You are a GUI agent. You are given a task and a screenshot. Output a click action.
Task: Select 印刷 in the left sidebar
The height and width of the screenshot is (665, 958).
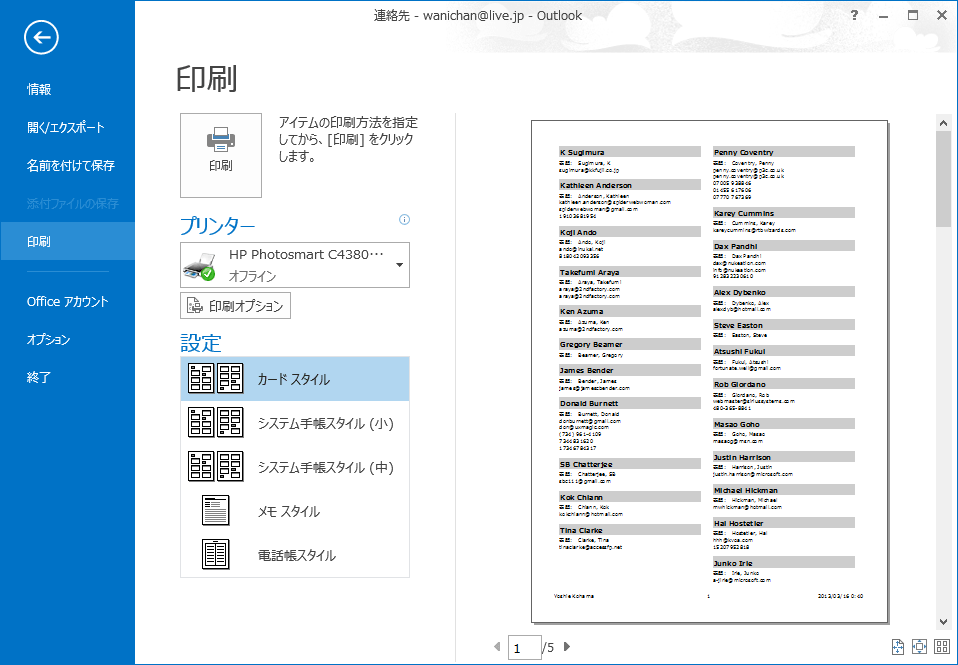pyautogui.click(x=67, y=241)
